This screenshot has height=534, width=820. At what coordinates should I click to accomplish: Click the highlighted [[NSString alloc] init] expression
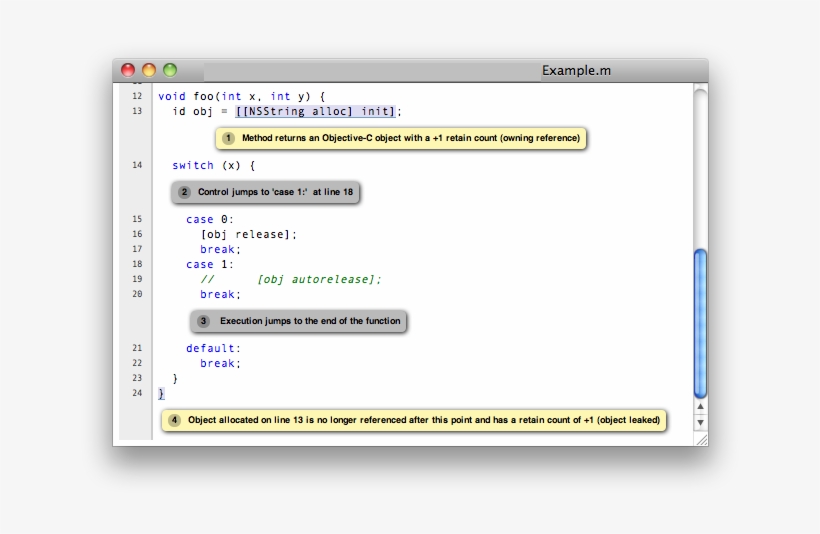316,112
